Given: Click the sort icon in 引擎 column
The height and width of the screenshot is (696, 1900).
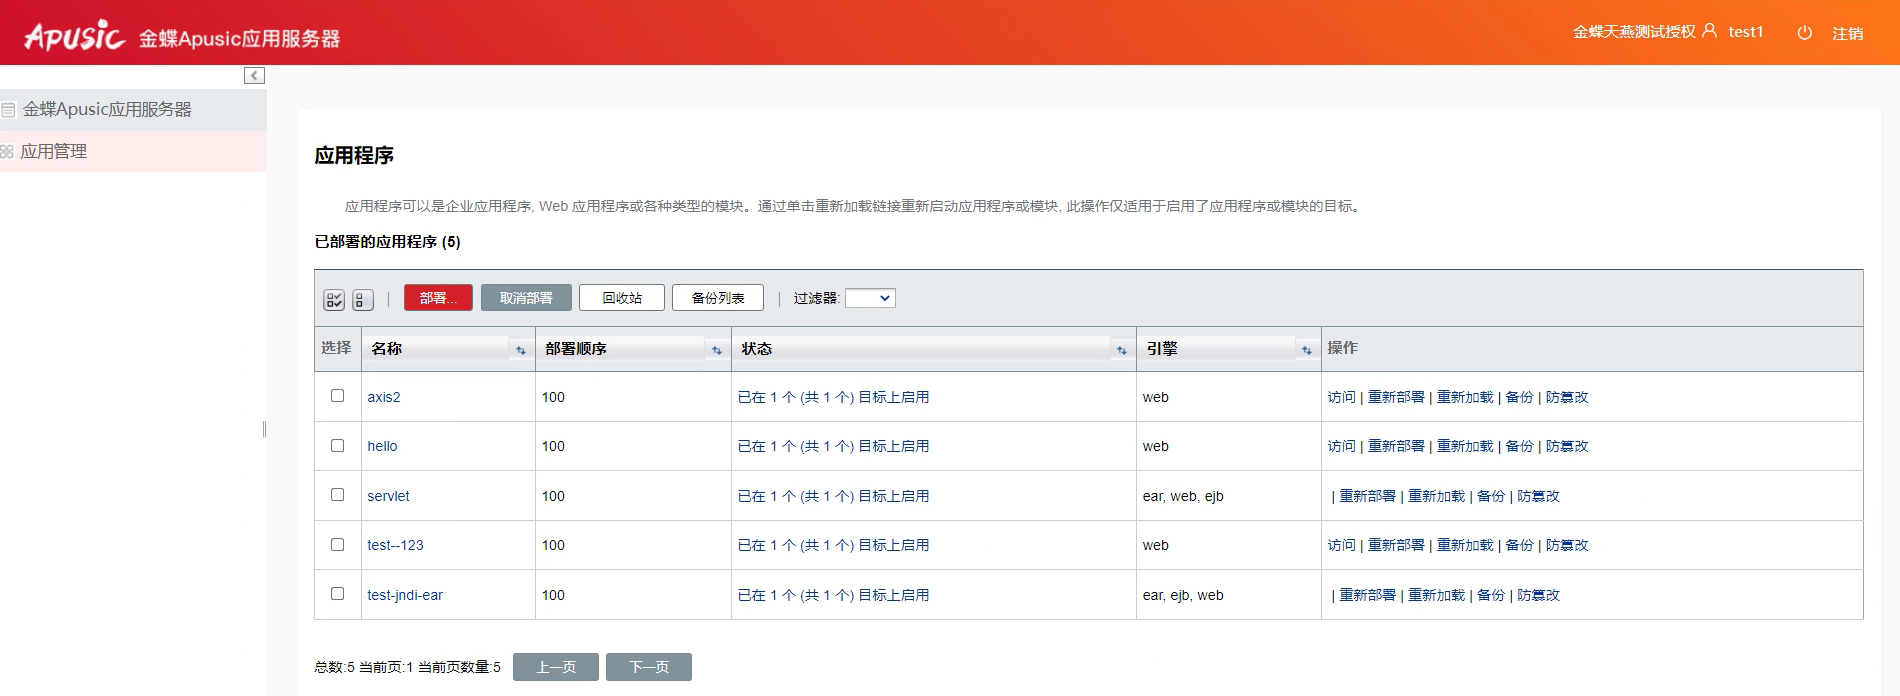Looking at the screenshot, I should tap(1306, 350).
